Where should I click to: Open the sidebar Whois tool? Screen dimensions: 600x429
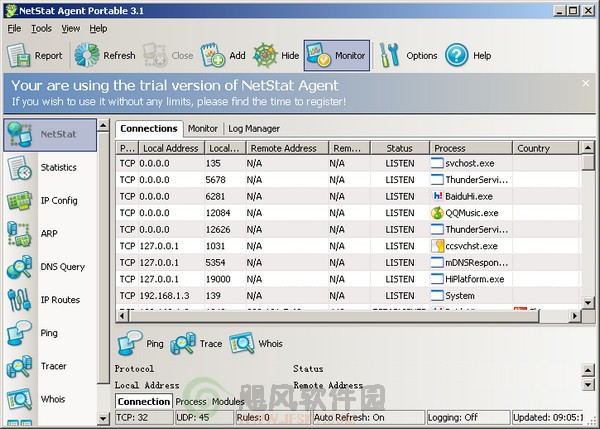click(50, 399)
